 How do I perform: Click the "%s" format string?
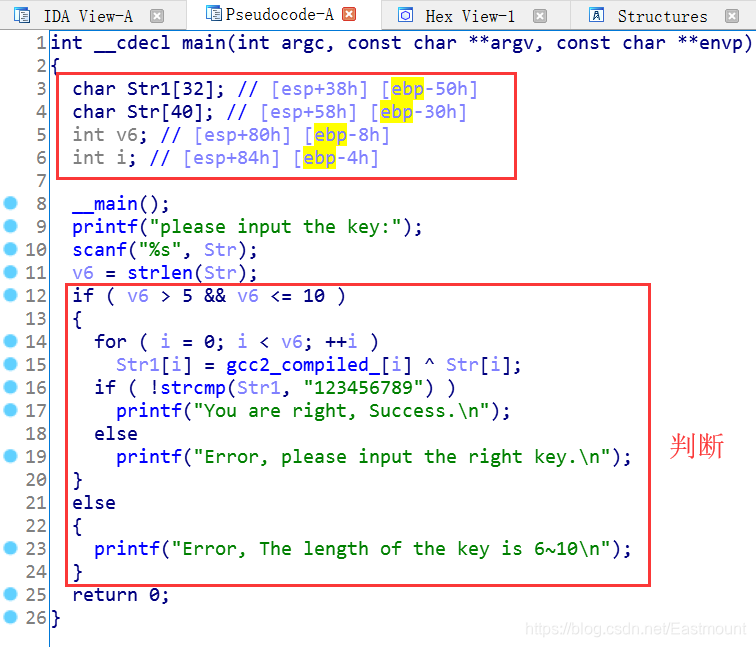coord(160,250)
